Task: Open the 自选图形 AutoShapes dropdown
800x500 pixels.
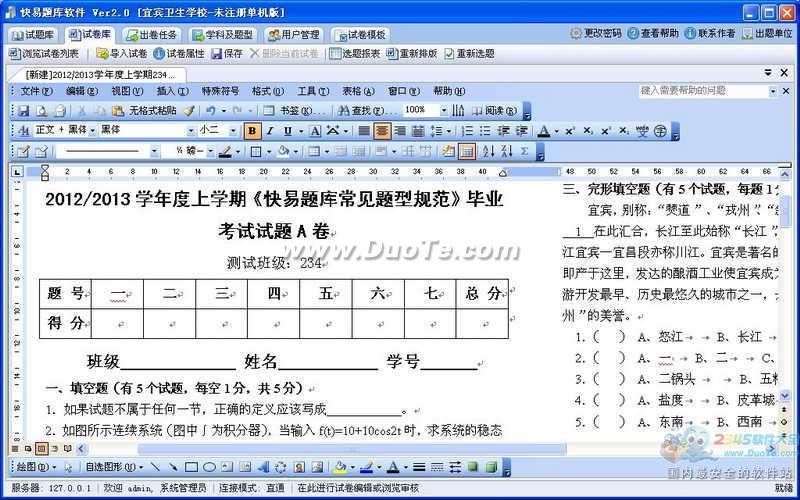Action: tap(114, 467)
